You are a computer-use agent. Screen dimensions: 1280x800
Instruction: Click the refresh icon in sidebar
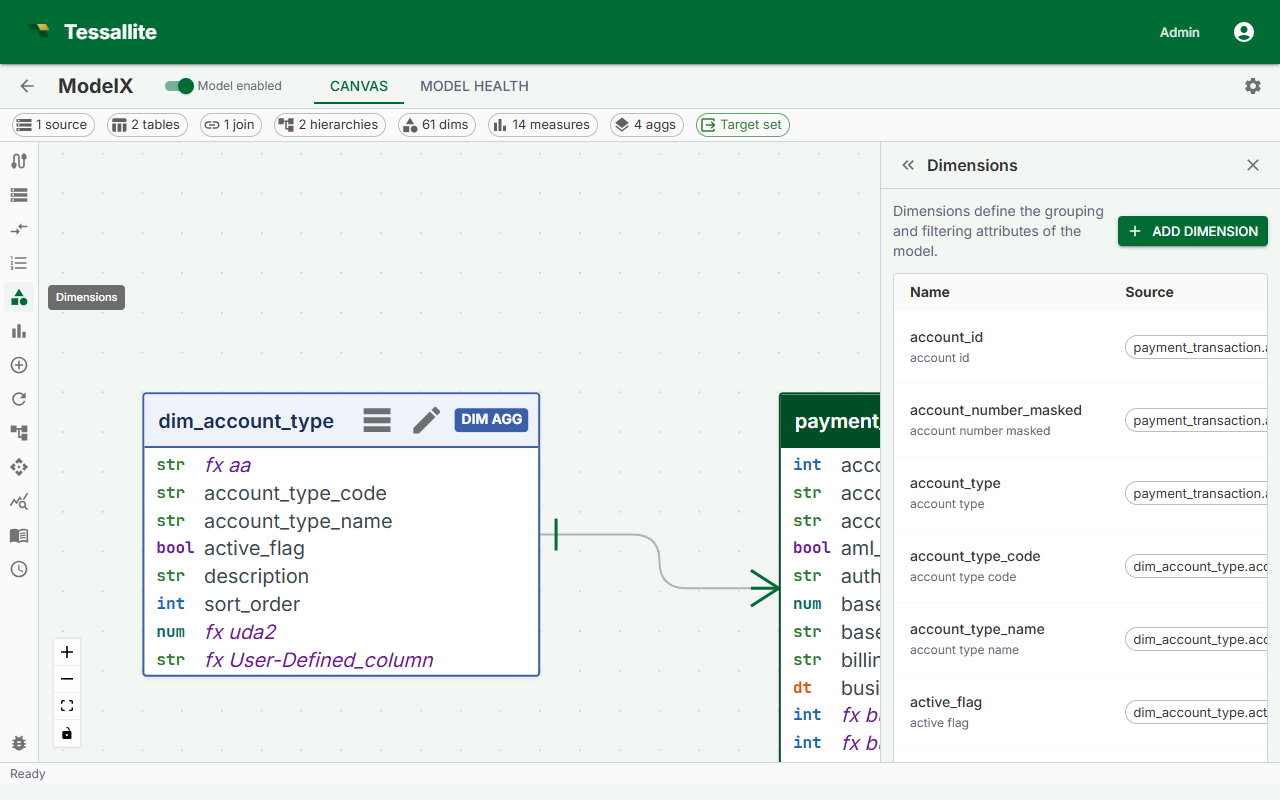[x=19, y=399]
